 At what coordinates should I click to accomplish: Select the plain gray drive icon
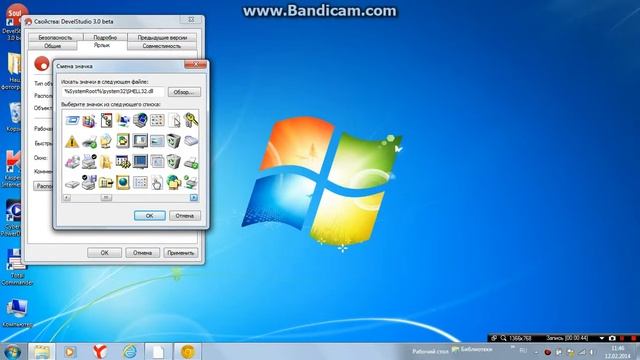[x=72, y=184]
